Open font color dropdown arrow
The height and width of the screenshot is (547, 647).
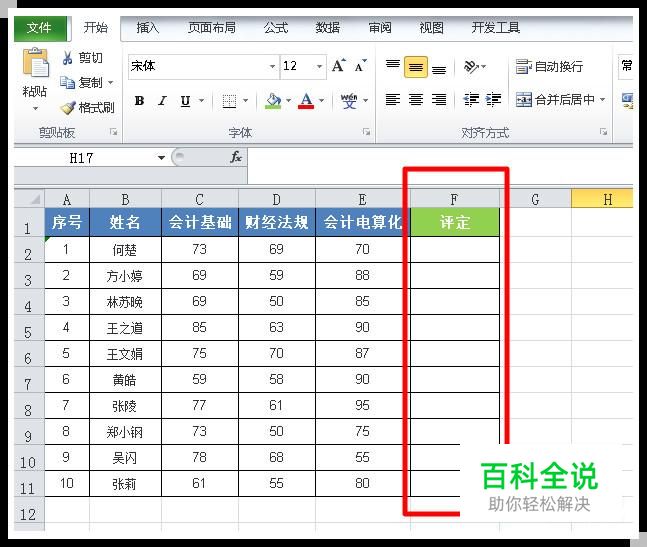(x=321, y=100)
